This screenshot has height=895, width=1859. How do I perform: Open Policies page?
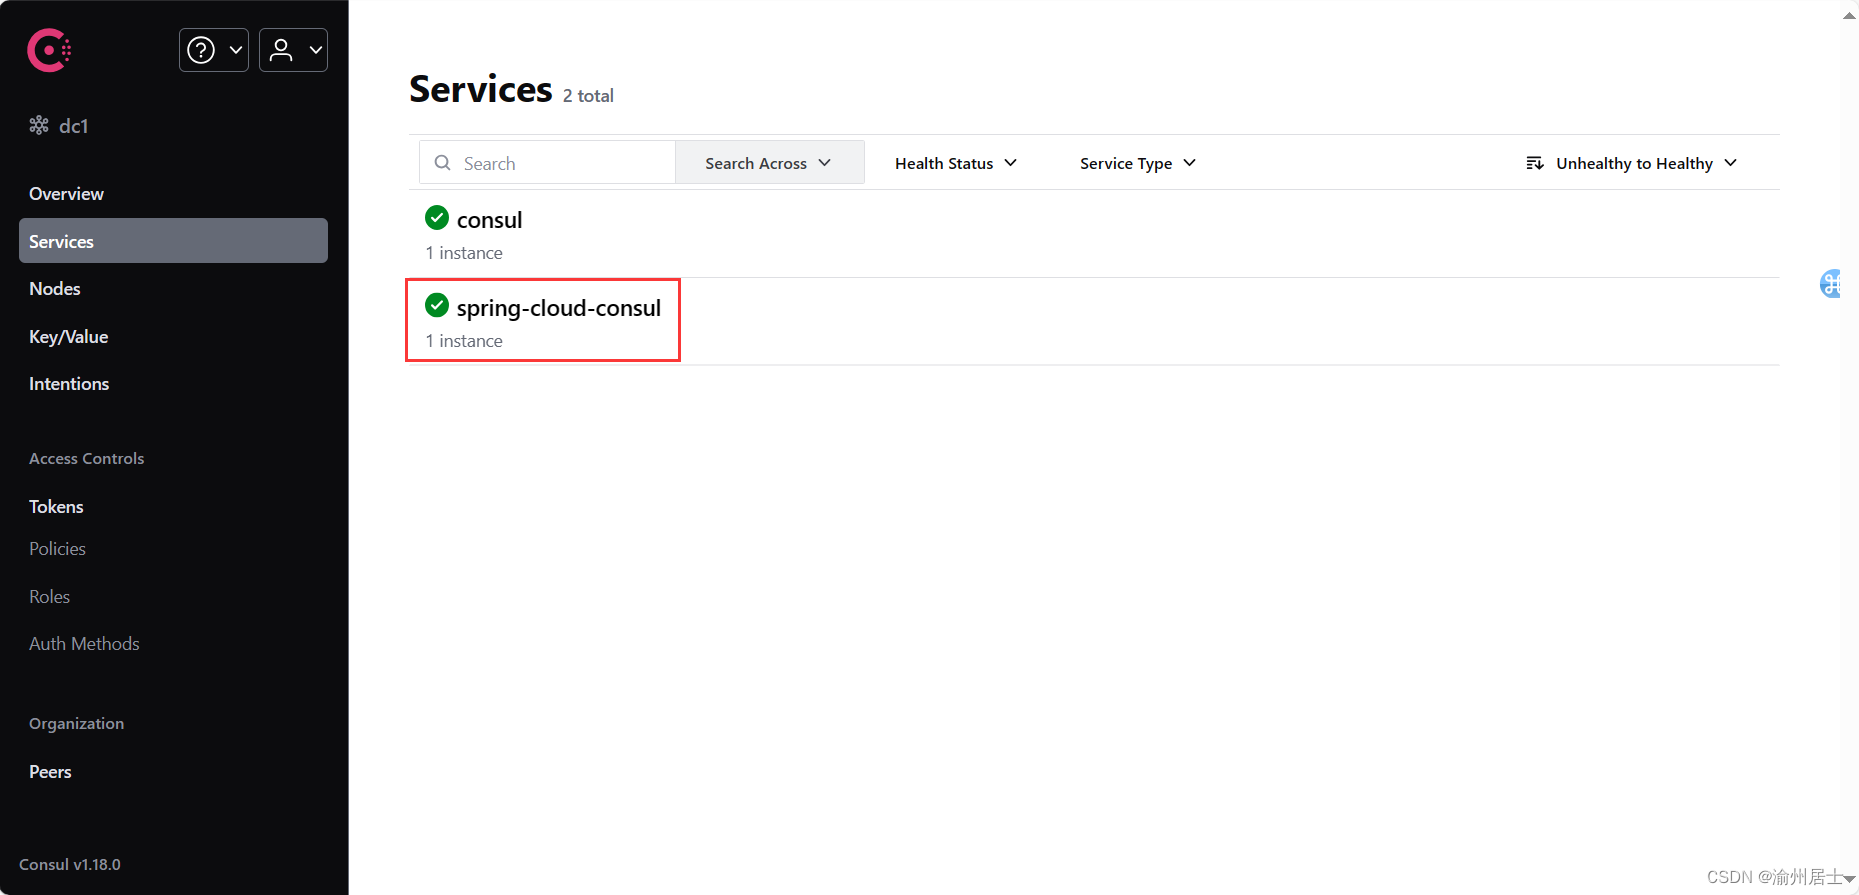click(57, 549)
